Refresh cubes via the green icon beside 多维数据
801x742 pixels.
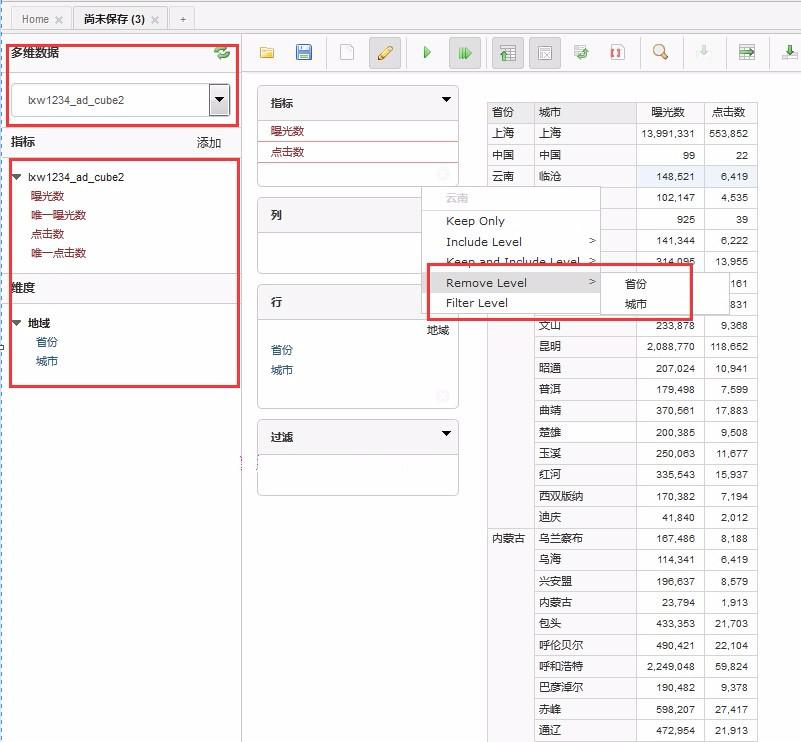click(222, 53)
